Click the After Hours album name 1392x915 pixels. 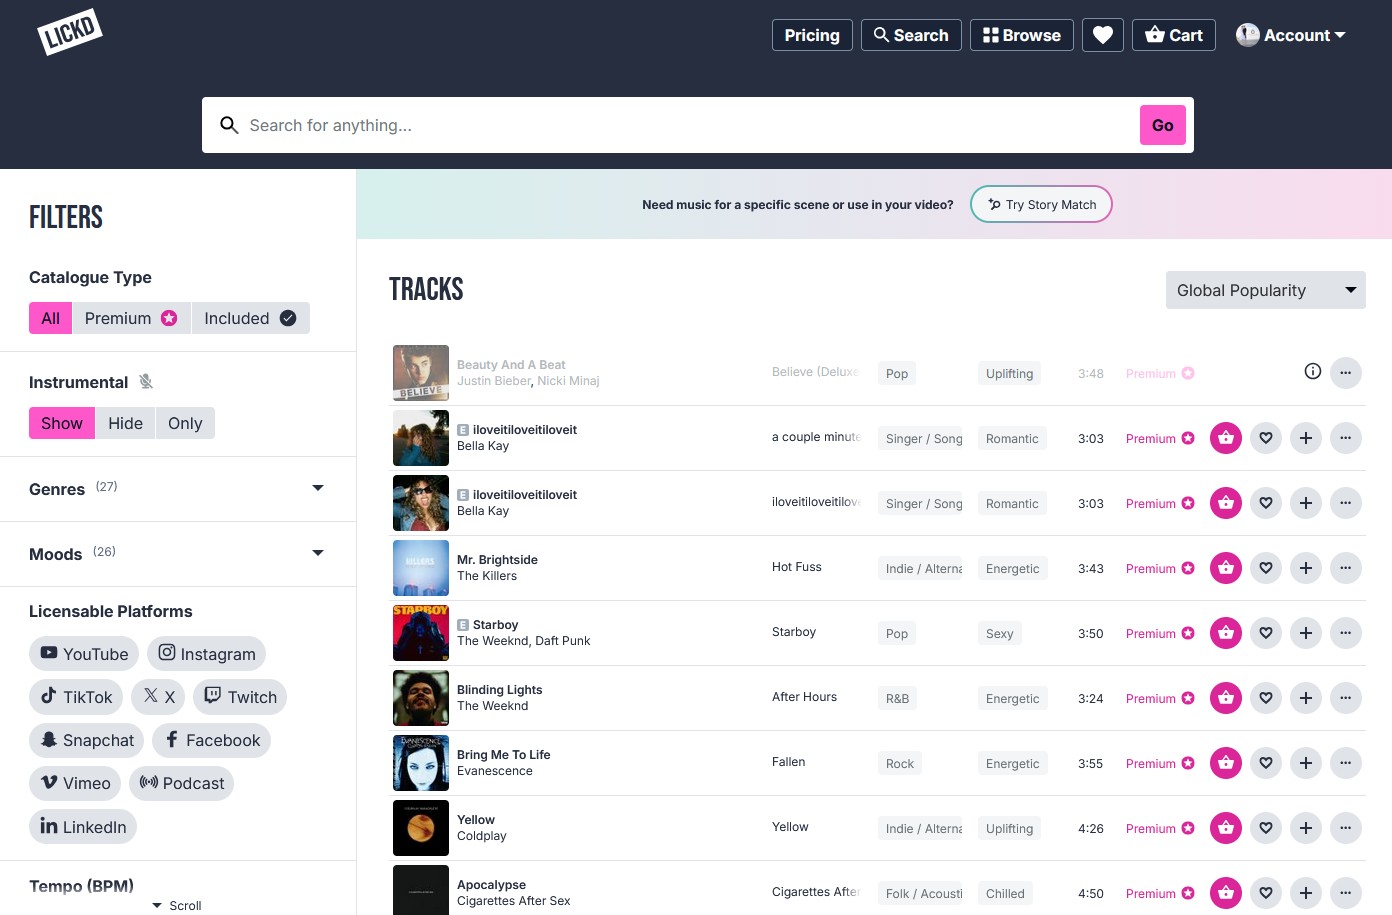pyautogui.click(x=804, y=697)
